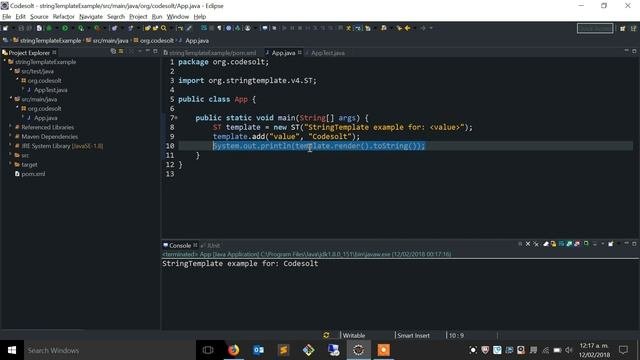The height and width of the screenshot is (360, 640).
Task: Open the File menu
Action: [x=7, y=17]
